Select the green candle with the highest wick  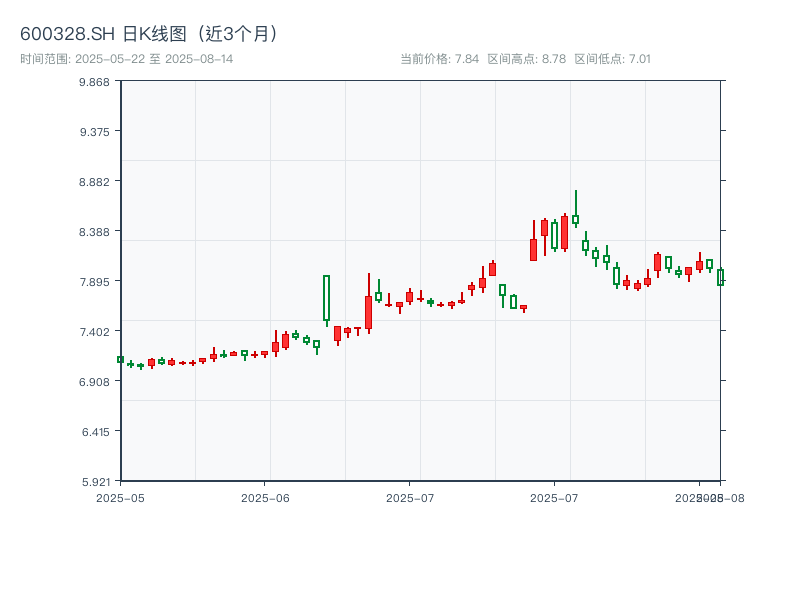pyautogui.click(x=576, y=219)
